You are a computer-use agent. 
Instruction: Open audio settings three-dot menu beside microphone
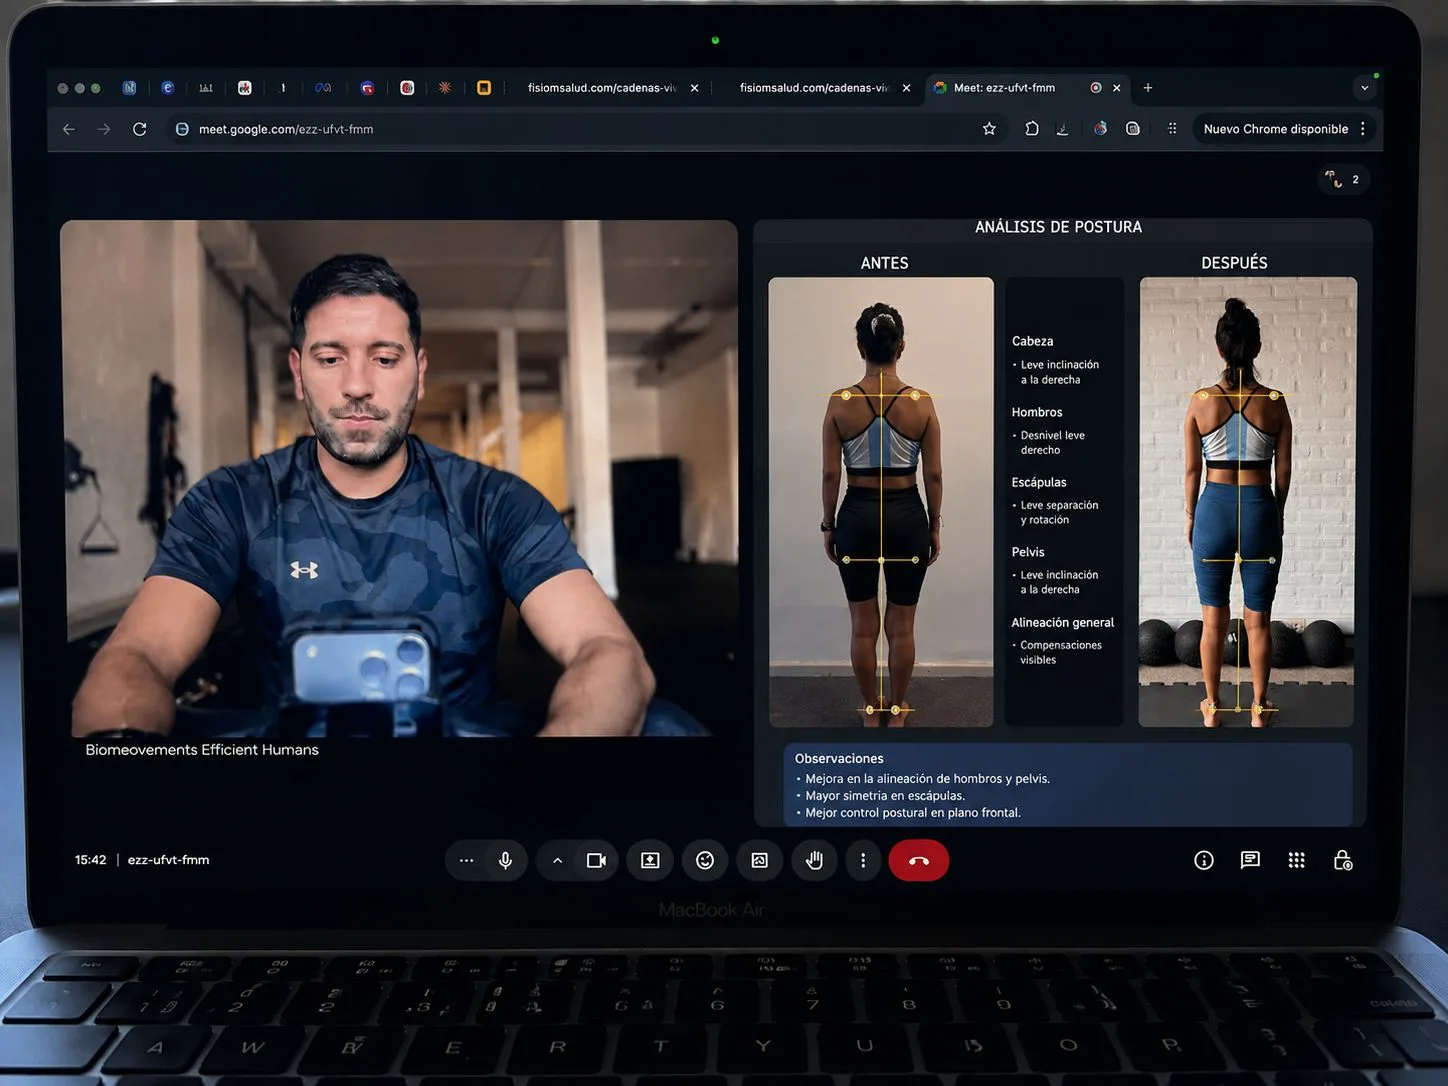point(466,860)
